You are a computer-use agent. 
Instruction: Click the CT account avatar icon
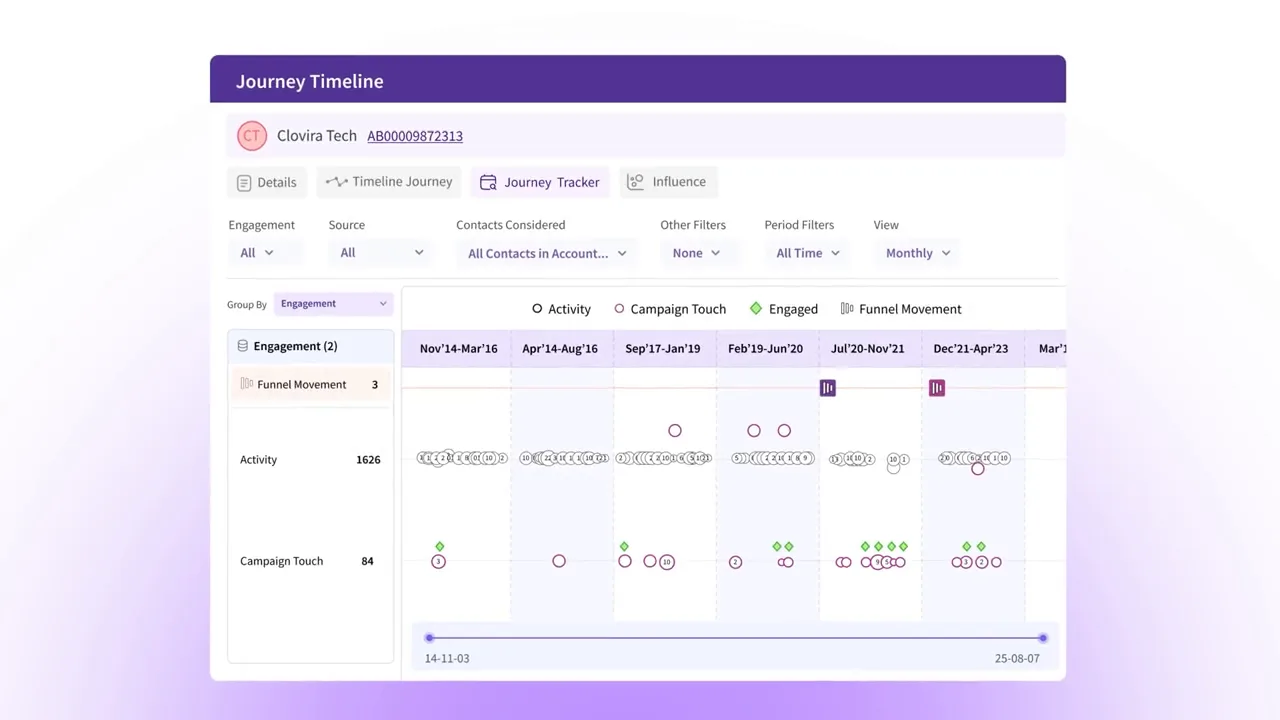point(252,136)
